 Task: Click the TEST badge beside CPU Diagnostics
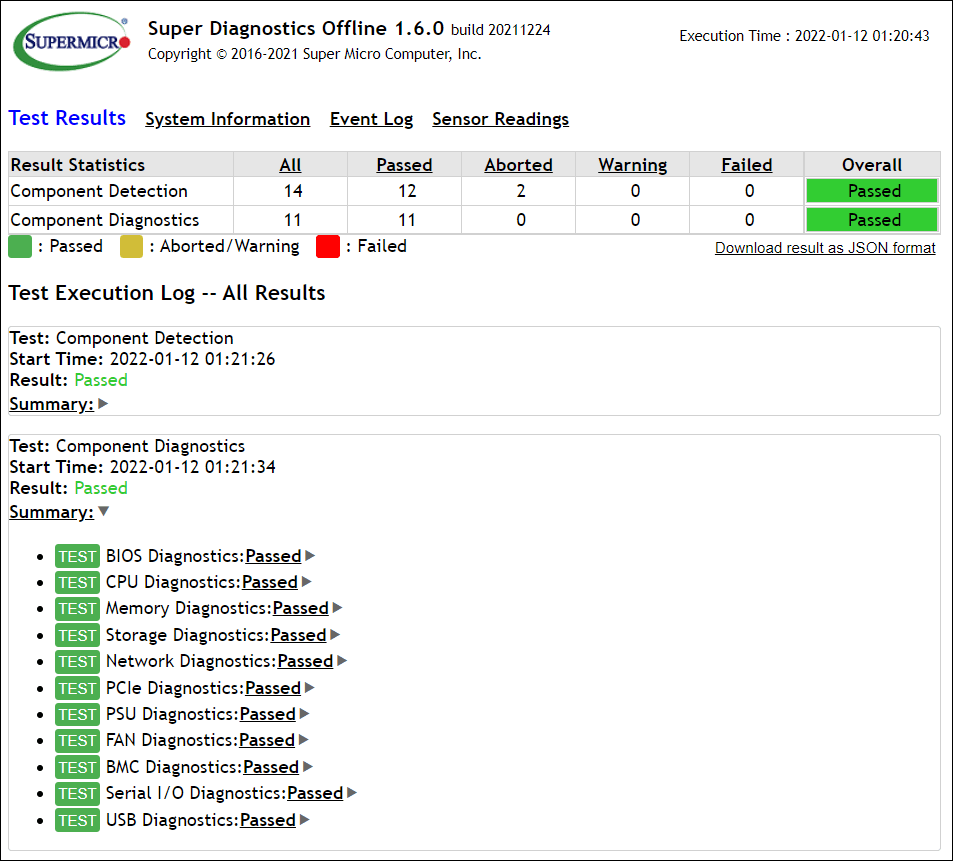click(77, 583)
